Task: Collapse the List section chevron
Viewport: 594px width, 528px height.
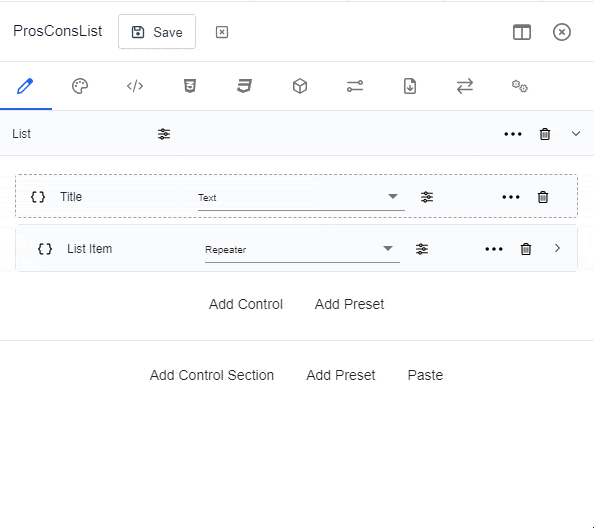Action: click(x=576, y=134)
